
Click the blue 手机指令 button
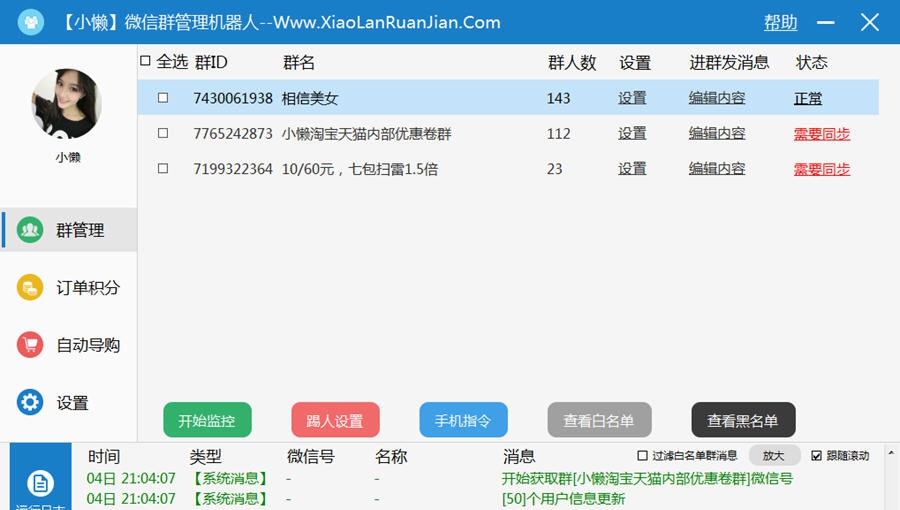(x=463, y=420)
